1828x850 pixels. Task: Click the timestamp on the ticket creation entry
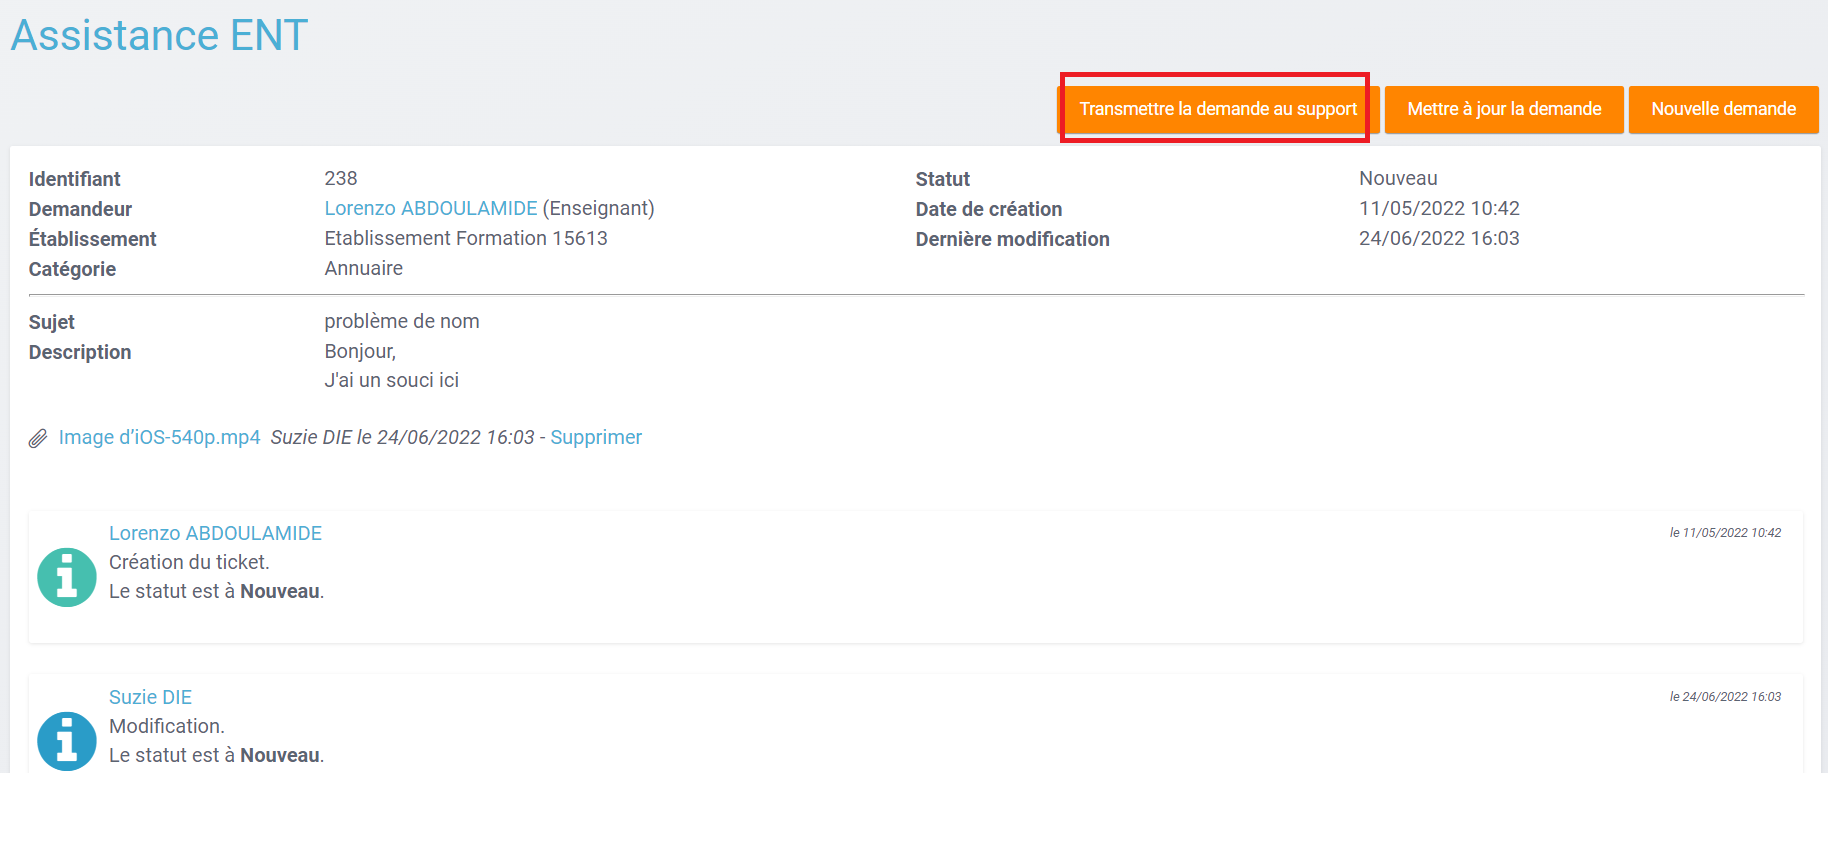[x=1724, y=533]
